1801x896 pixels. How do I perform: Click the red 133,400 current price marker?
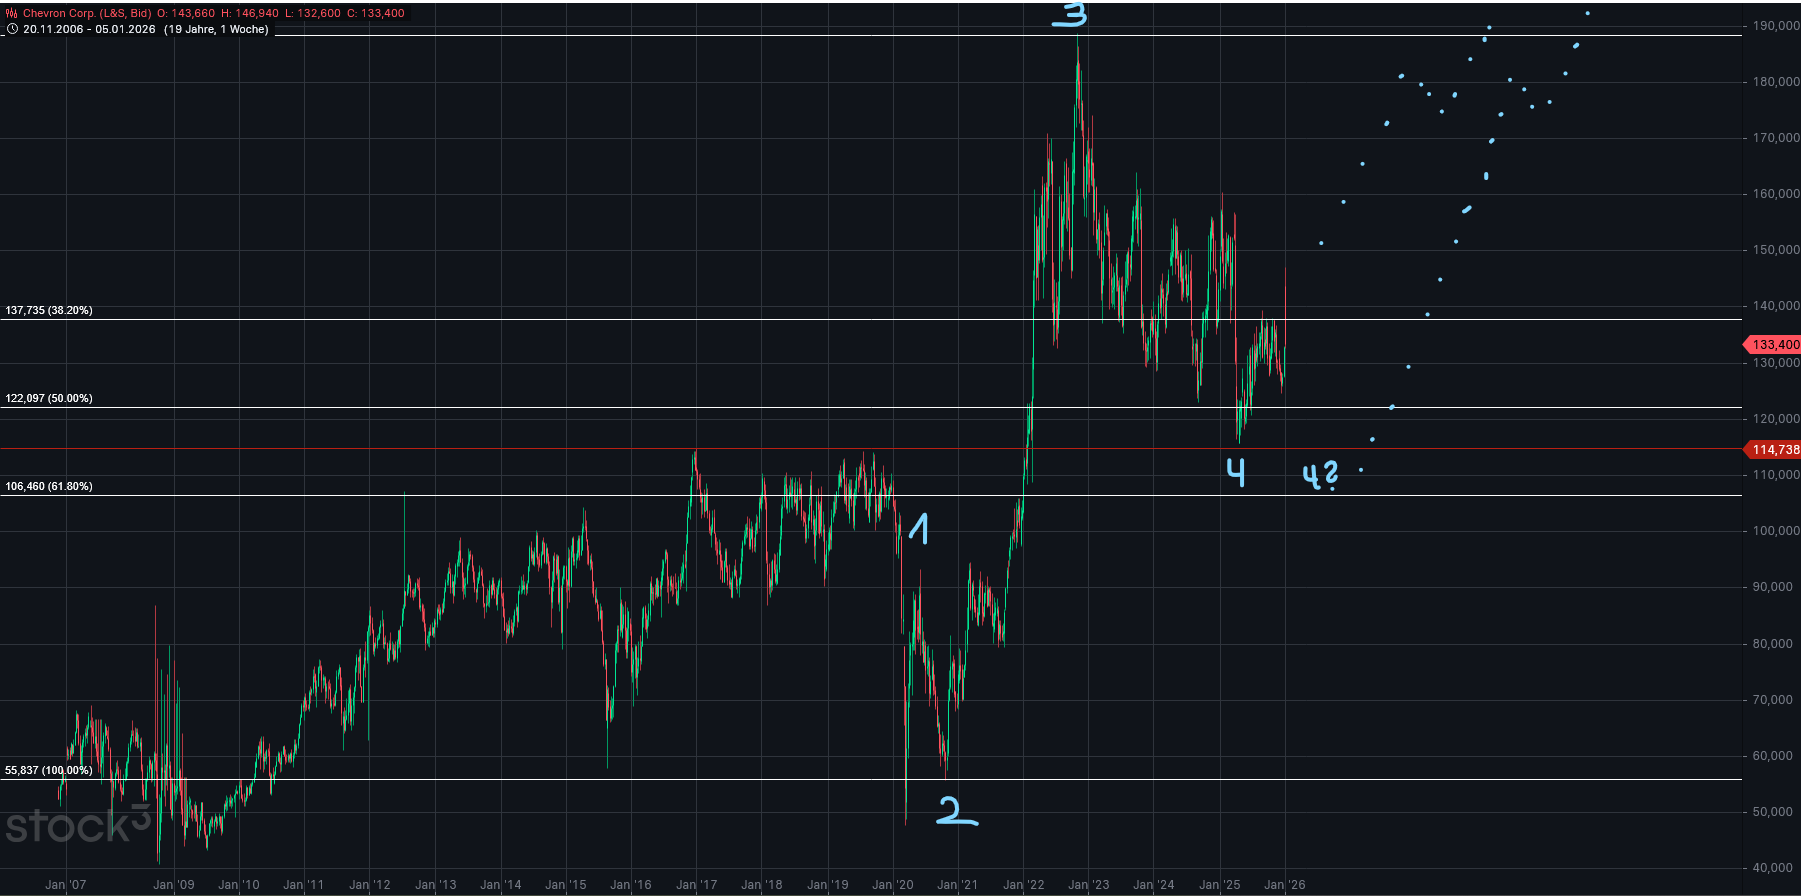1774,344
